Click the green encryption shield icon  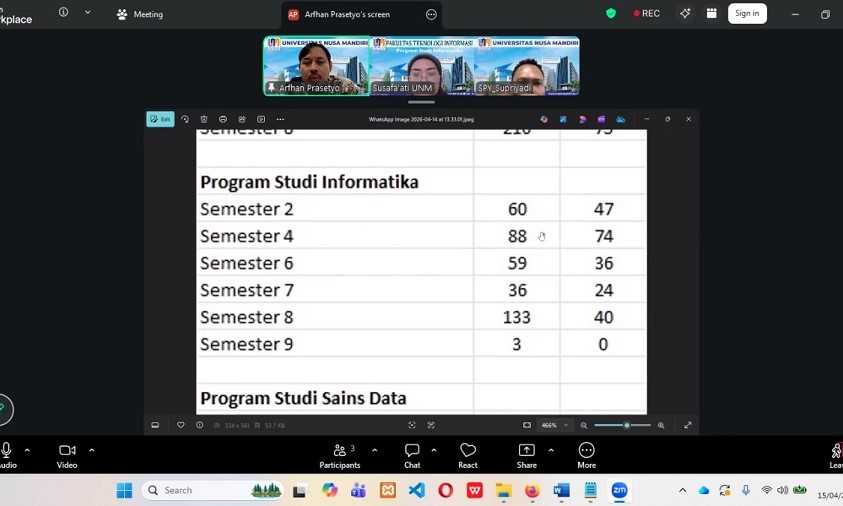(611, 14)
